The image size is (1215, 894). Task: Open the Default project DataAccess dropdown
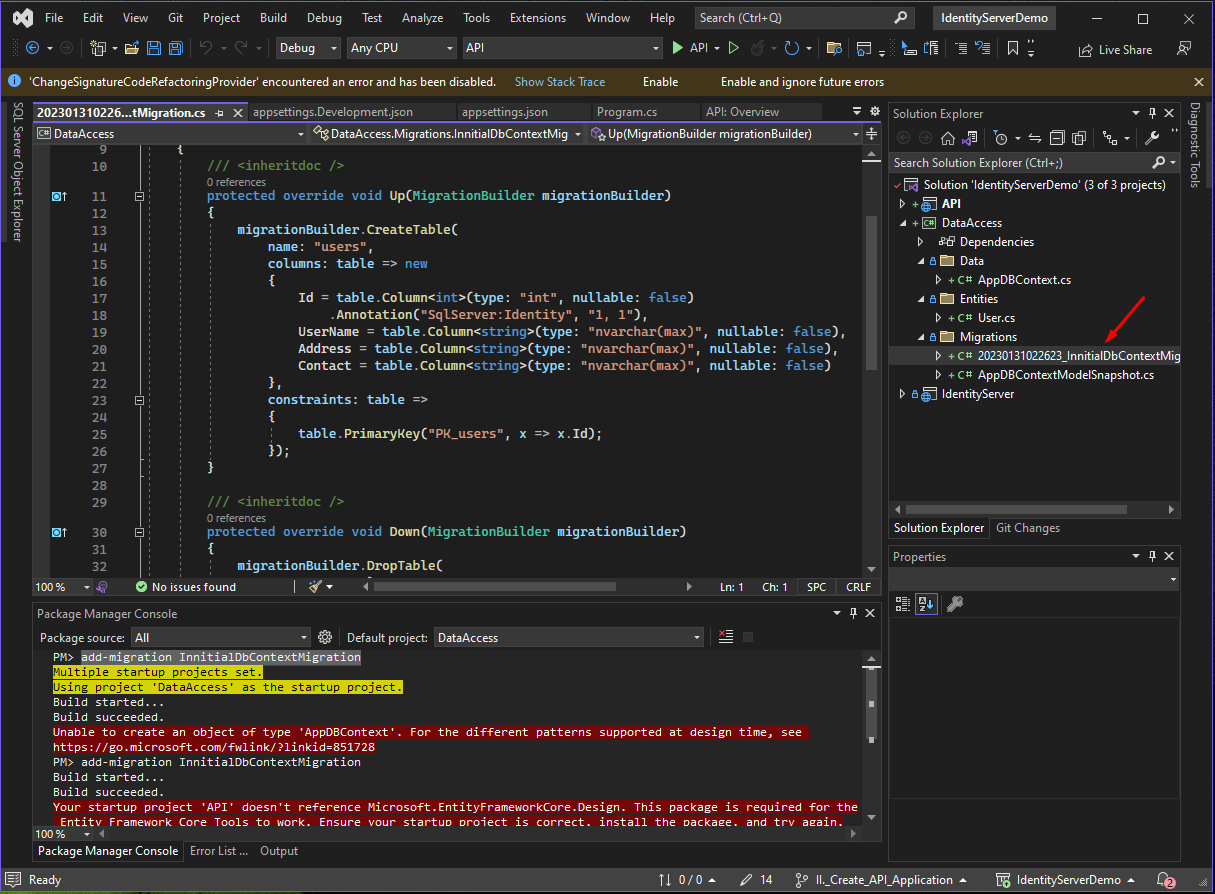[x=569, y=637]
